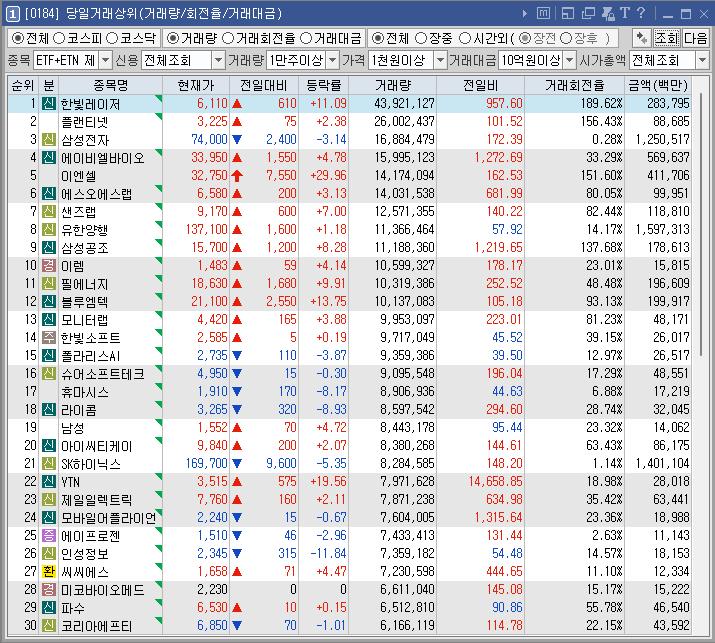
Task: Click the 환 badge on 씨씨에스 row
Action: [49, 571]
